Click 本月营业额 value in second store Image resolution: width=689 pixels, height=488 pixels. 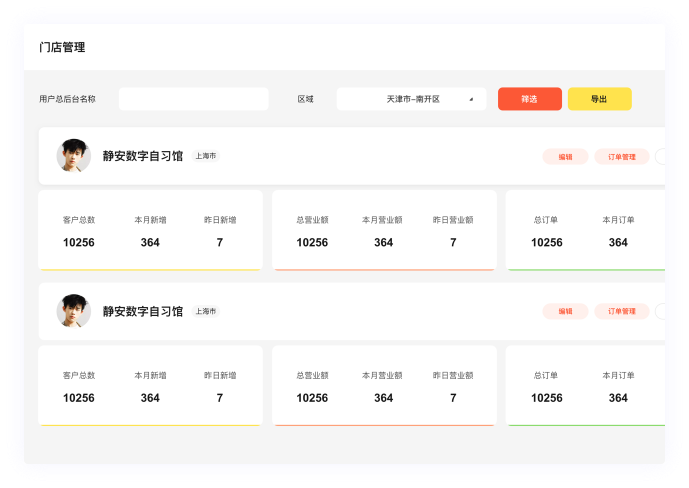tap(383, 398)
